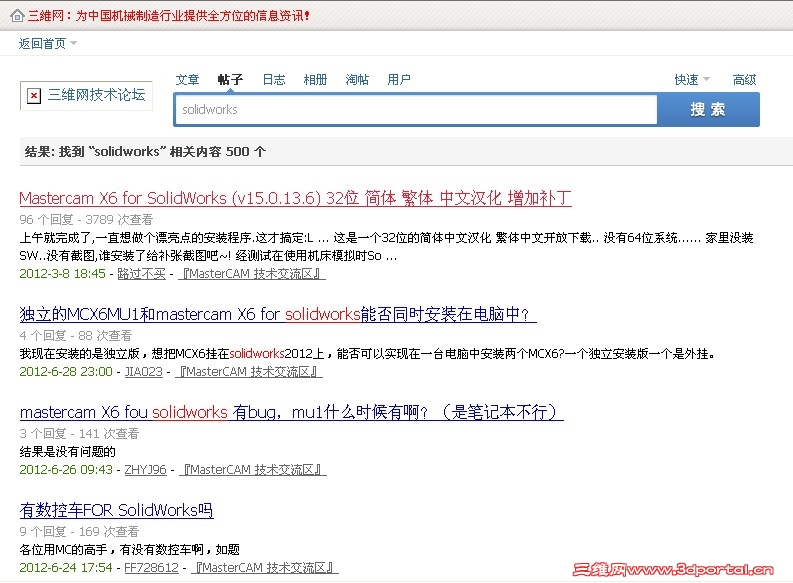Switch to the 文章 search tab
The image size is (793, 583).
point(188,79)
